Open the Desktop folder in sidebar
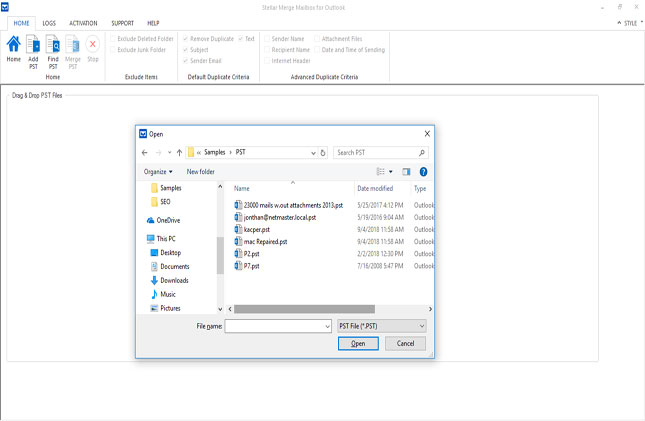Image resolution: width=645 pixels, height=421 pixels. pyautogui.click(x=166, y=253)
